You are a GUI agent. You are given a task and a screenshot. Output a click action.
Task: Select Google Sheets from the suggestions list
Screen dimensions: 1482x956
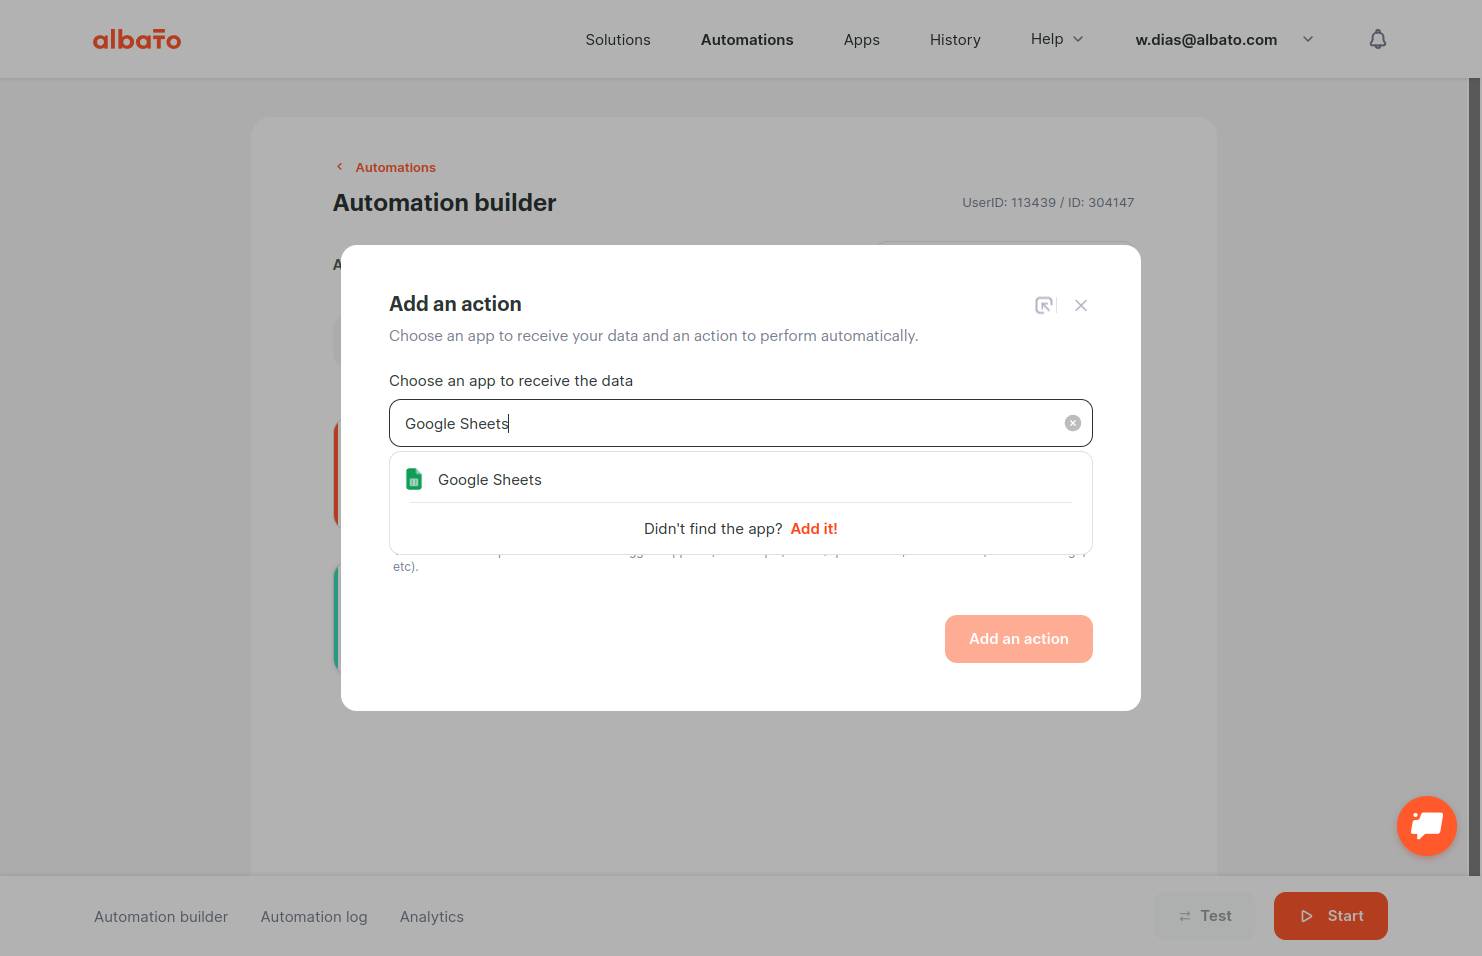click(741, 479)
